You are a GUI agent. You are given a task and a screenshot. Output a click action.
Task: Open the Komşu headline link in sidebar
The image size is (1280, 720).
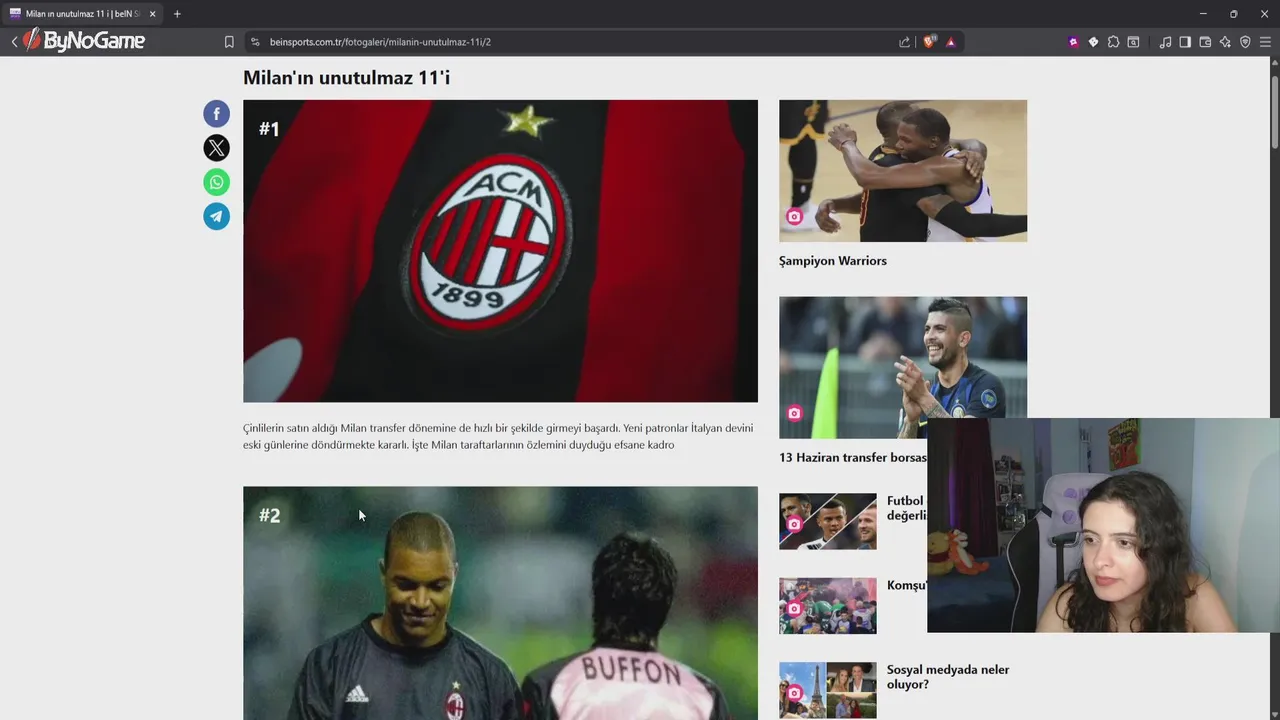907,586
